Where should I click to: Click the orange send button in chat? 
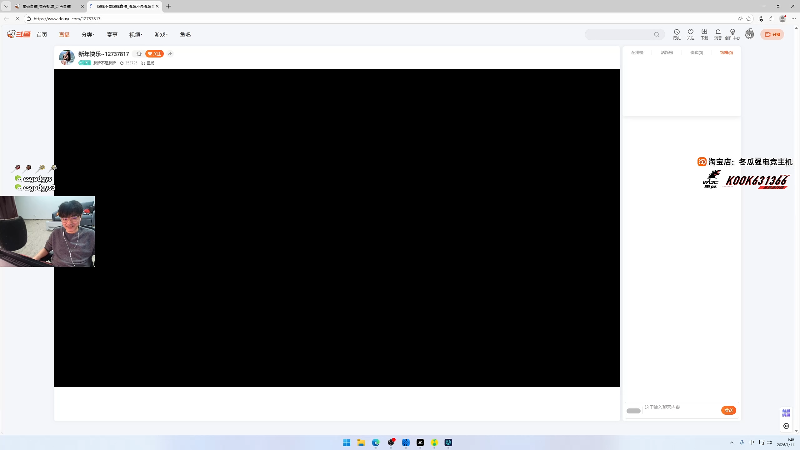[x=728, y=410]
